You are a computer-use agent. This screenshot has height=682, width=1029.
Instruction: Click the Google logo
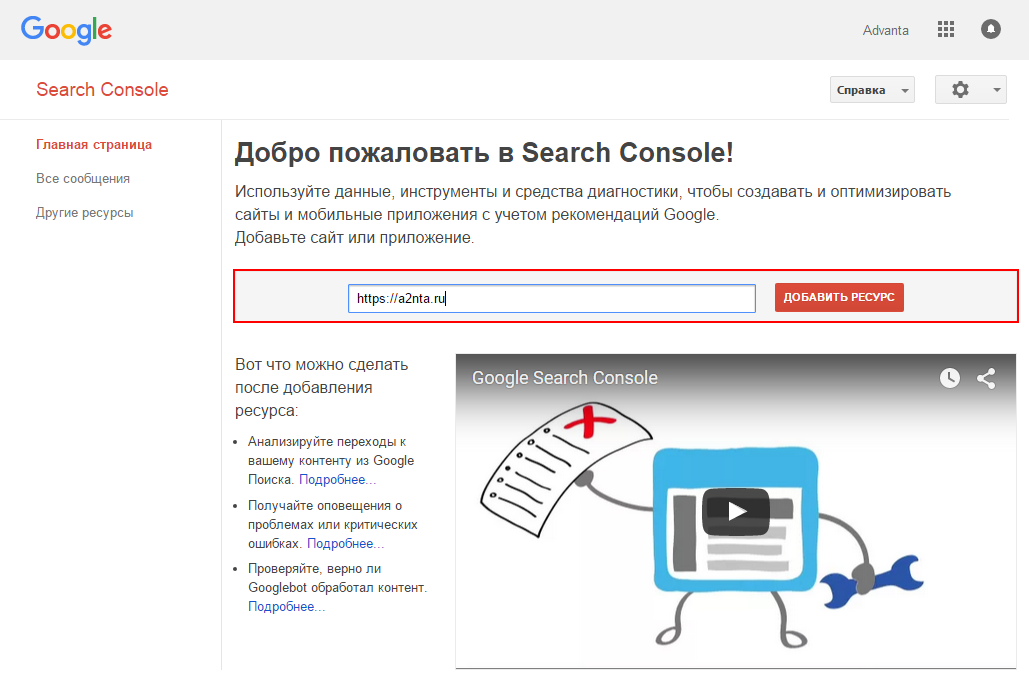click(x=66, y=30)
